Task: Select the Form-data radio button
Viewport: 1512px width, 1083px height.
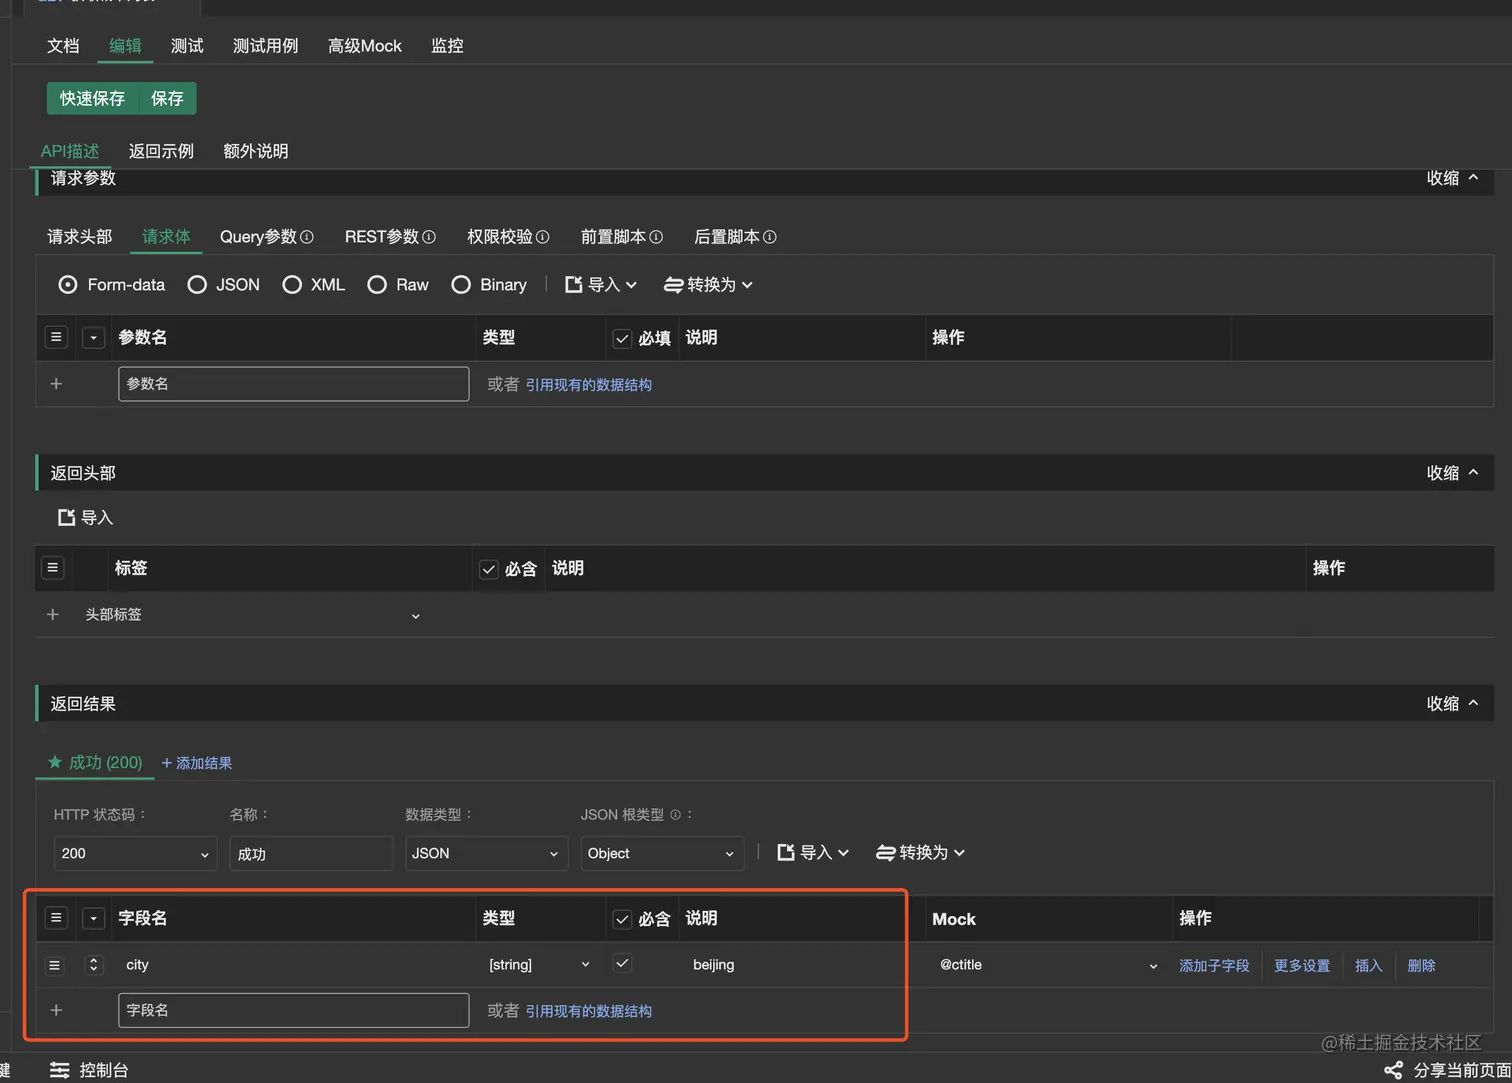Action: pyautogui.click(x=68, y=285)
